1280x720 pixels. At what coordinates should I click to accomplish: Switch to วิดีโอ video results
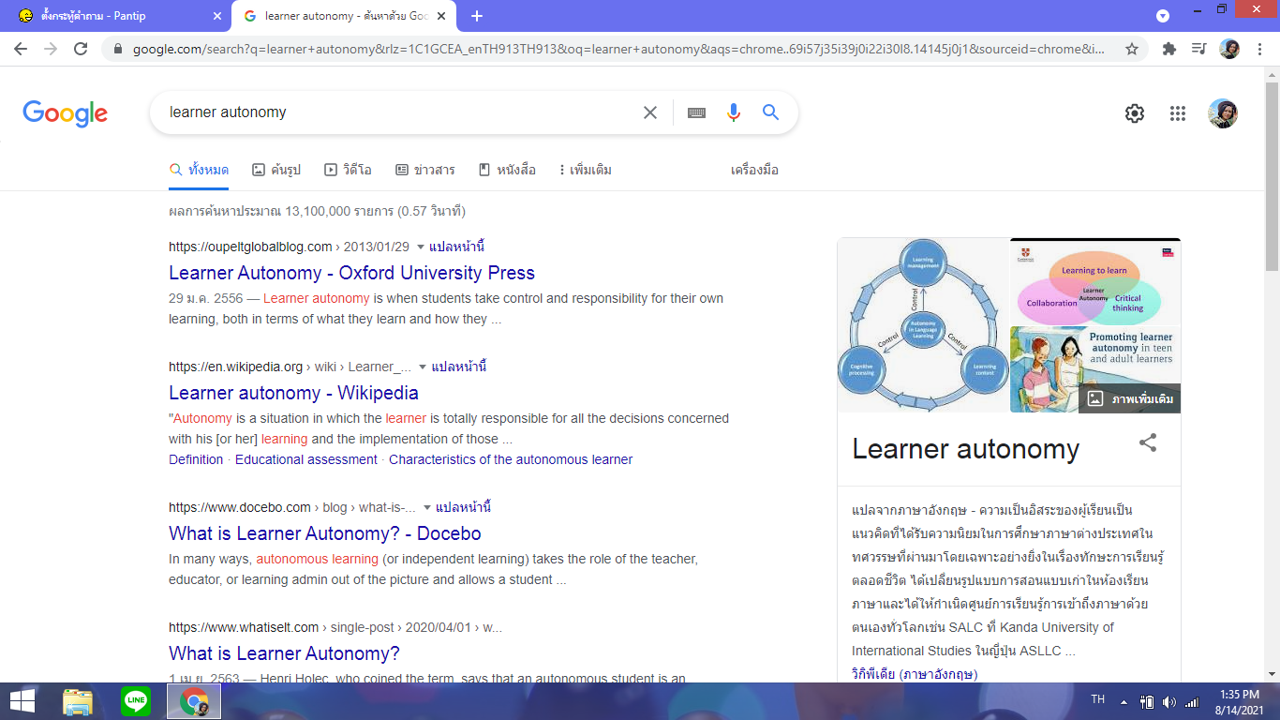tap(348, 170)
